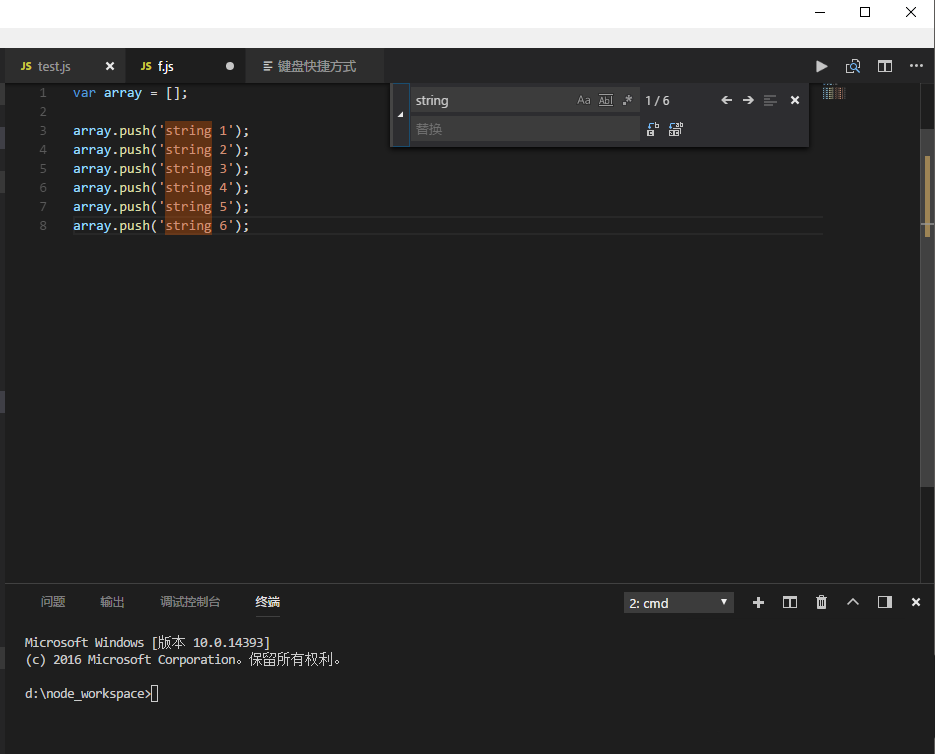
Task: Maximize panel with up chevron
Action: [853, 602]
